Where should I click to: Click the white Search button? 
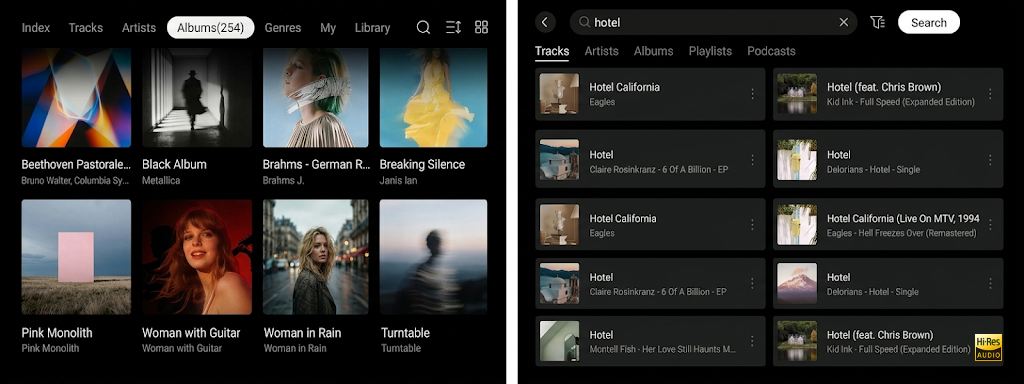pyautogui.click(x=929, y=22)
